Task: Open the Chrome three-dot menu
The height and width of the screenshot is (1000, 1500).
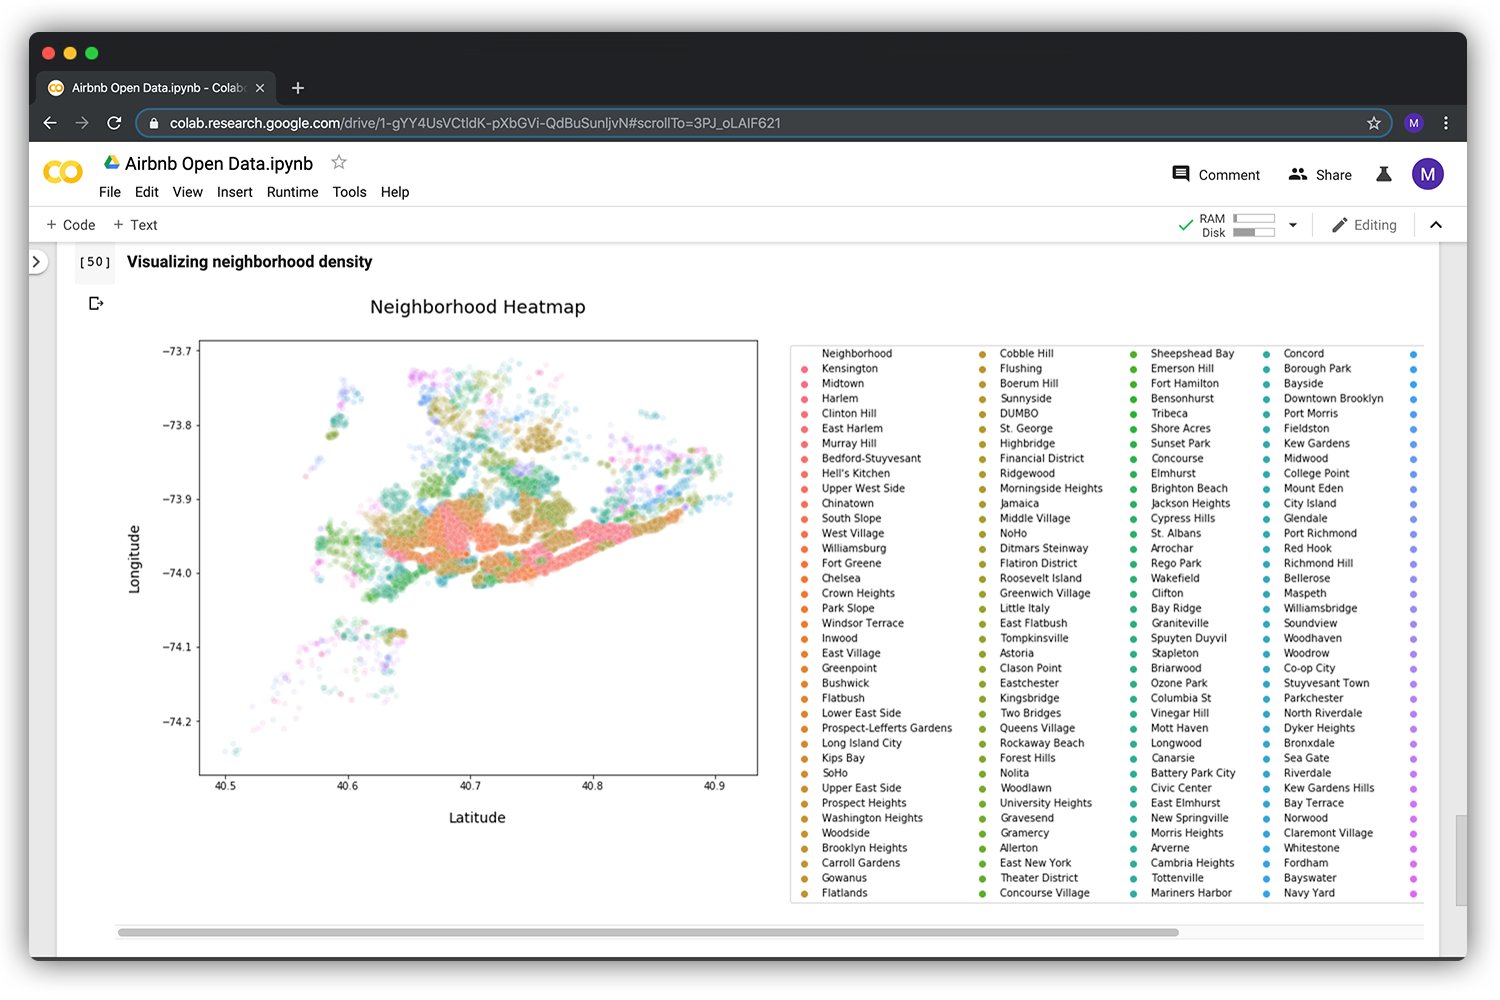Action: [1446, 123]
